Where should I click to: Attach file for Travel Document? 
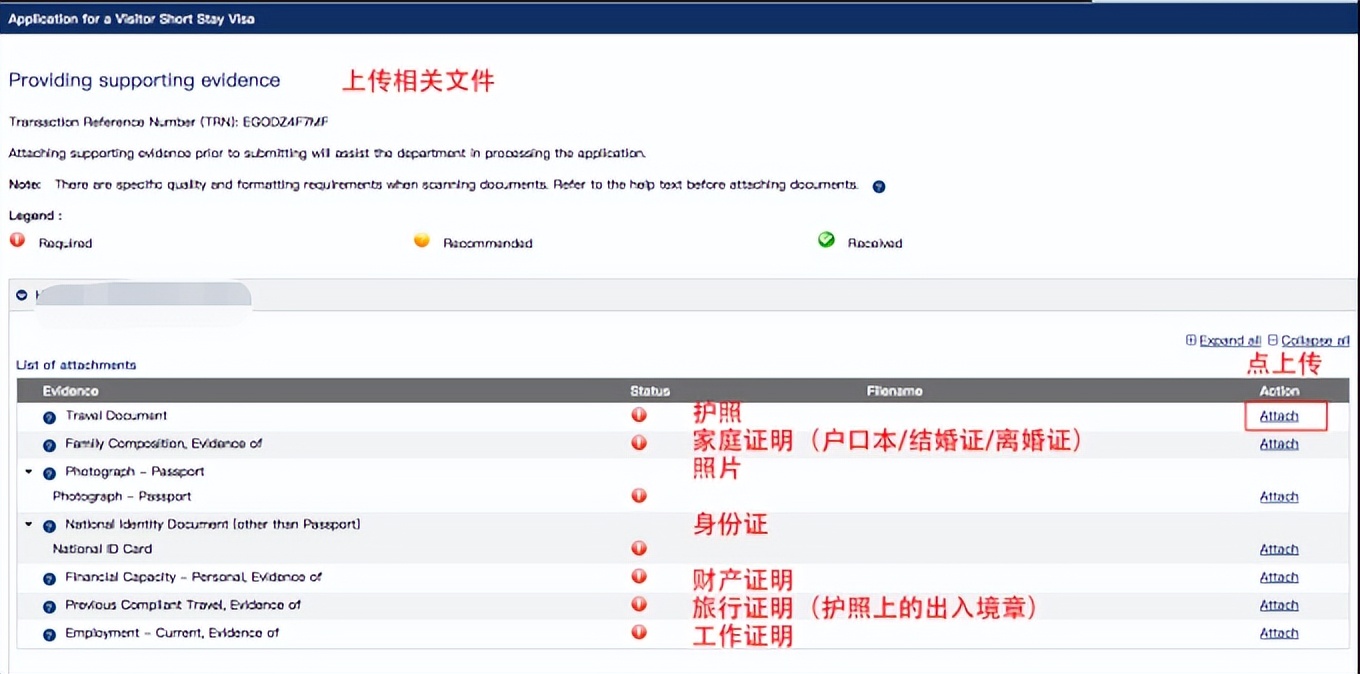pyautogui.click(x=1279, y=416)
